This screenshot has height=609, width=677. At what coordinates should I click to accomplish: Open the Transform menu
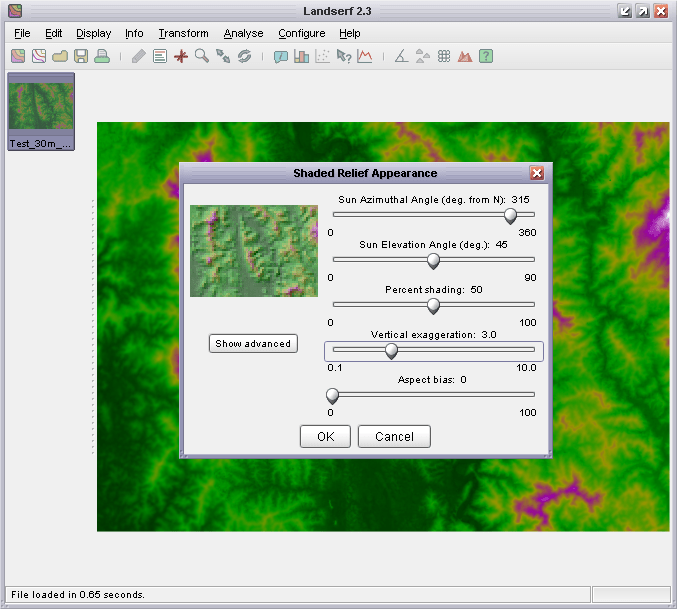pyautogui.click(x=183, y=33)
